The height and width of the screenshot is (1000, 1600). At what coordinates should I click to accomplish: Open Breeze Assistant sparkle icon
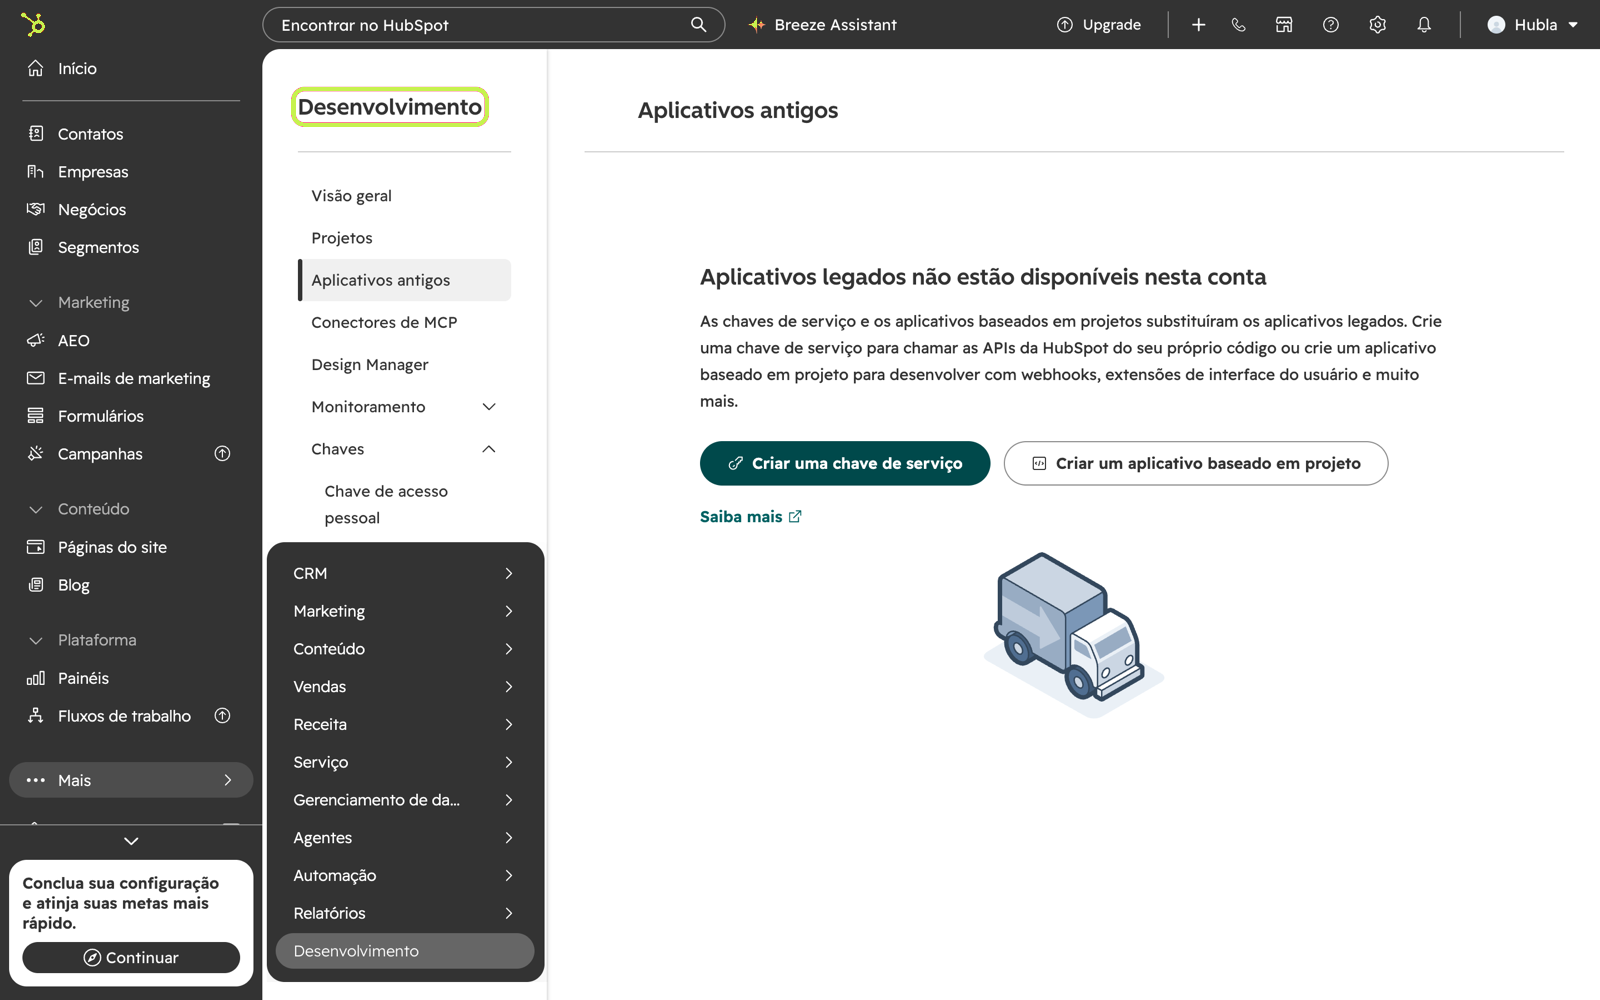(757, 24)
